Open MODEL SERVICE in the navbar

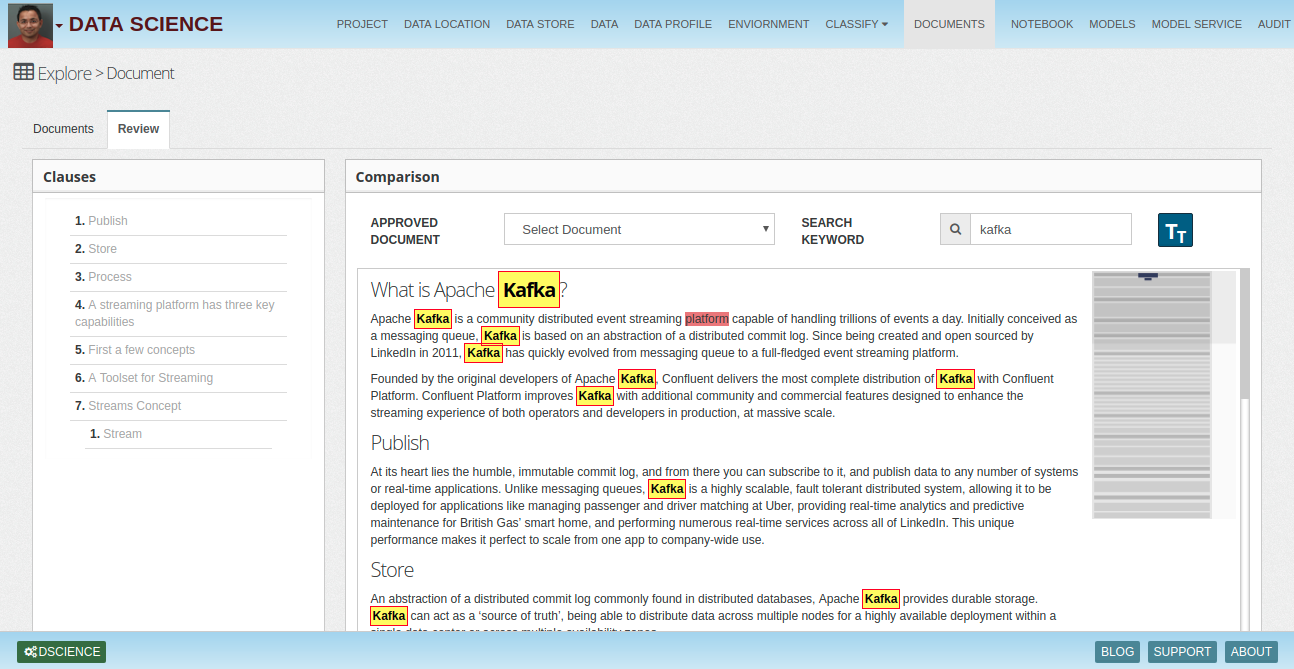coord(1197,24)
